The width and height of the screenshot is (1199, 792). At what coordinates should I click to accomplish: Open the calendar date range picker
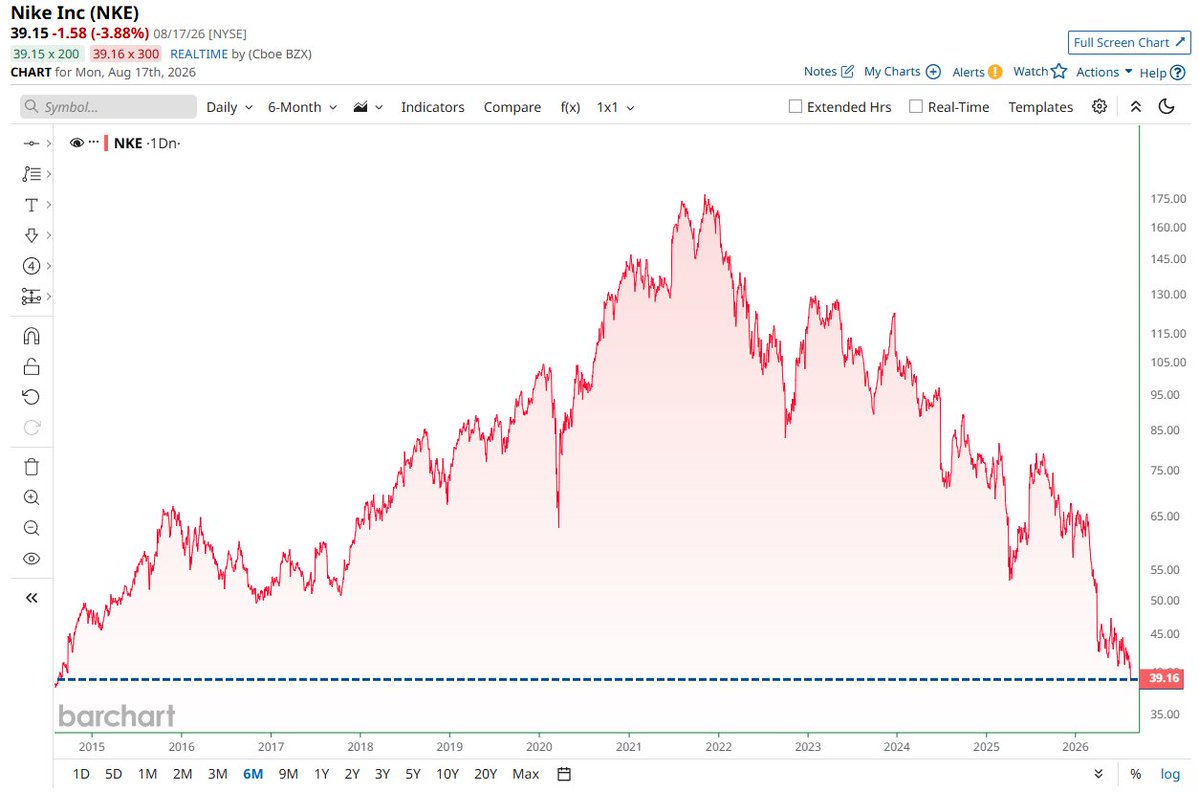pos(564,774)
